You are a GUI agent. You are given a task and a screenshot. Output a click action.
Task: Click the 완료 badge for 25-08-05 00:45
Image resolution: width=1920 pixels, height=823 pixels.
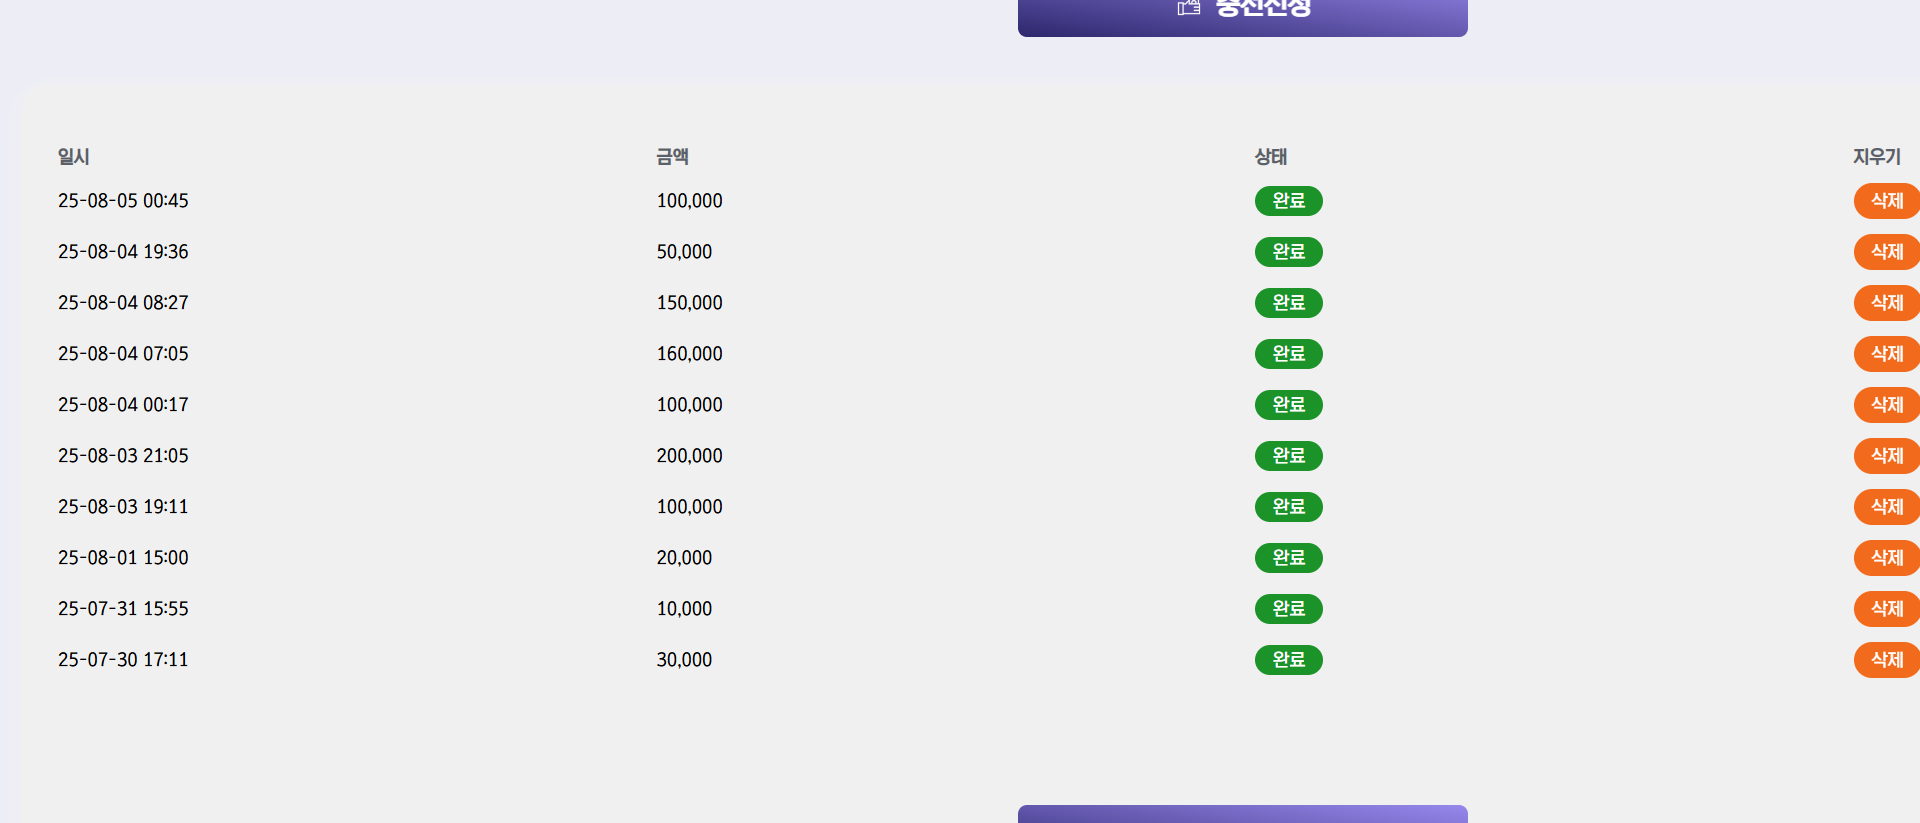point(1288,201)
